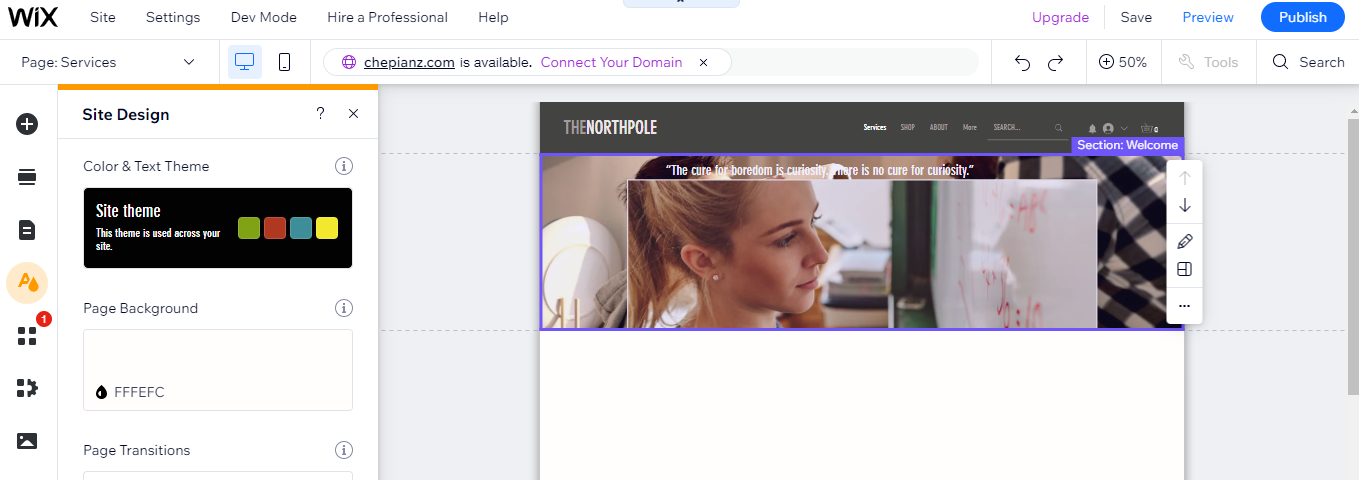Select the Site Design sidebar icon
This screenshot has height=480, width=1359.
click(27, 283)
